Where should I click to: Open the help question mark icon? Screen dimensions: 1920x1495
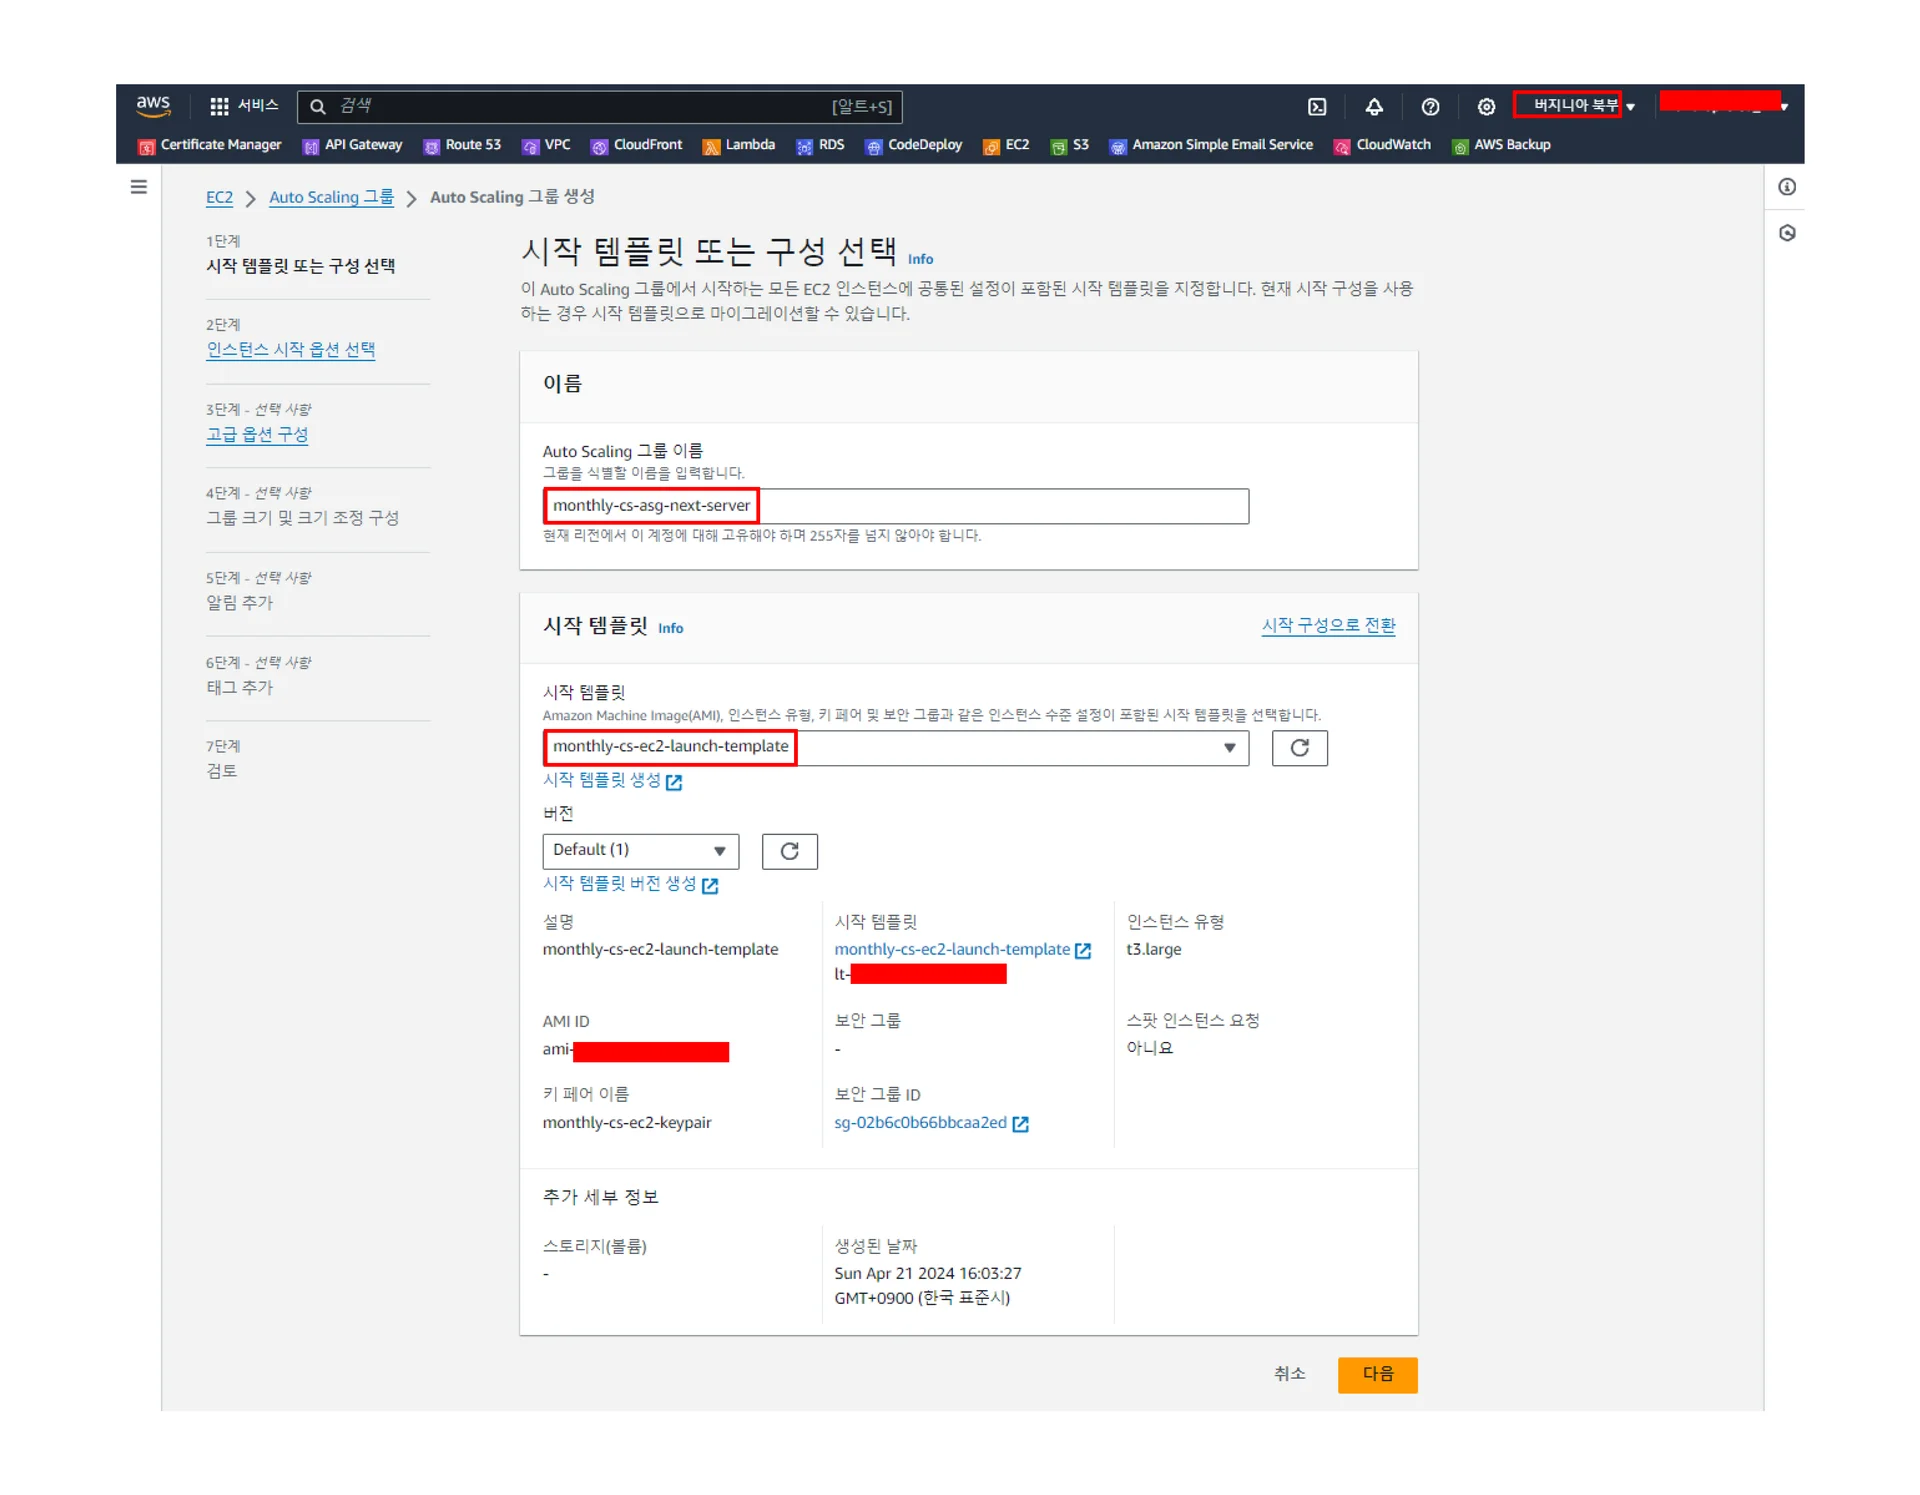tap(1430, 107)
